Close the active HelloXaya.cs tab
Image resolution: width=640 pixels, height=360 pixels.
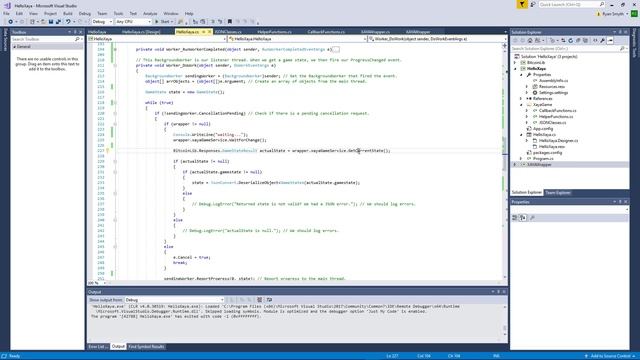210,32
